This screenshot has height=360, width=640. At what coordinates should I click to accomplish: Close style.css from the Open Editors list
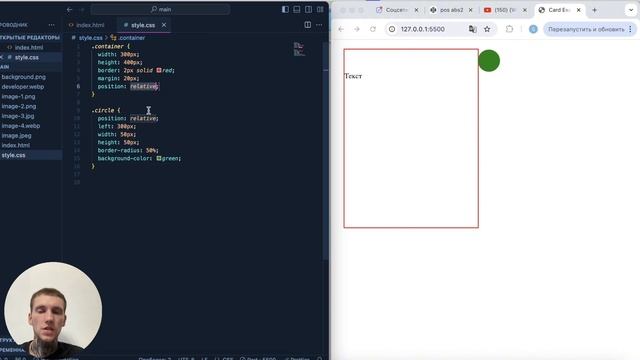(2, 58)
